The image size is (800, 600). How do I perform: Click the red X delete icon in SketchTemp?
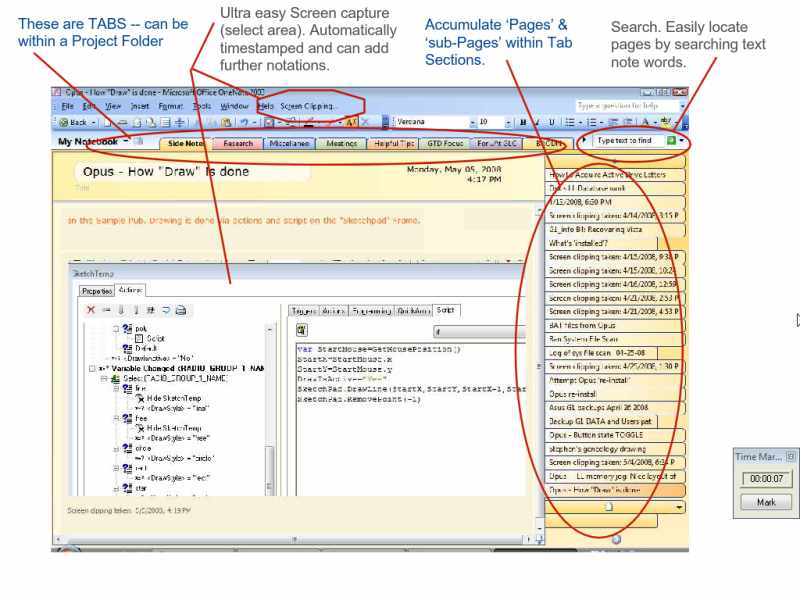click(x=91, y=310)
